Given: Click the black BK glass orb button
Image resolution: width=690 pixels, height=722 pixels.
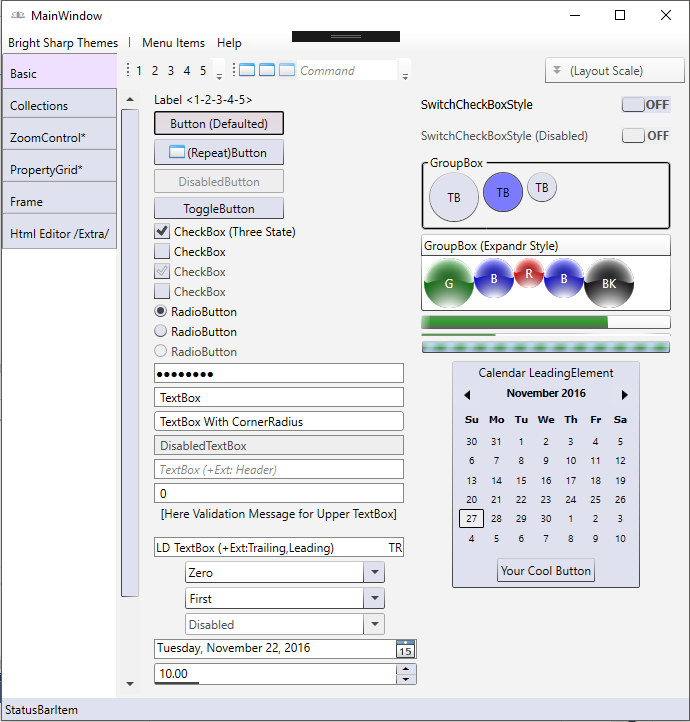Looking at the screenshot, I should click(x=608, y=283).
